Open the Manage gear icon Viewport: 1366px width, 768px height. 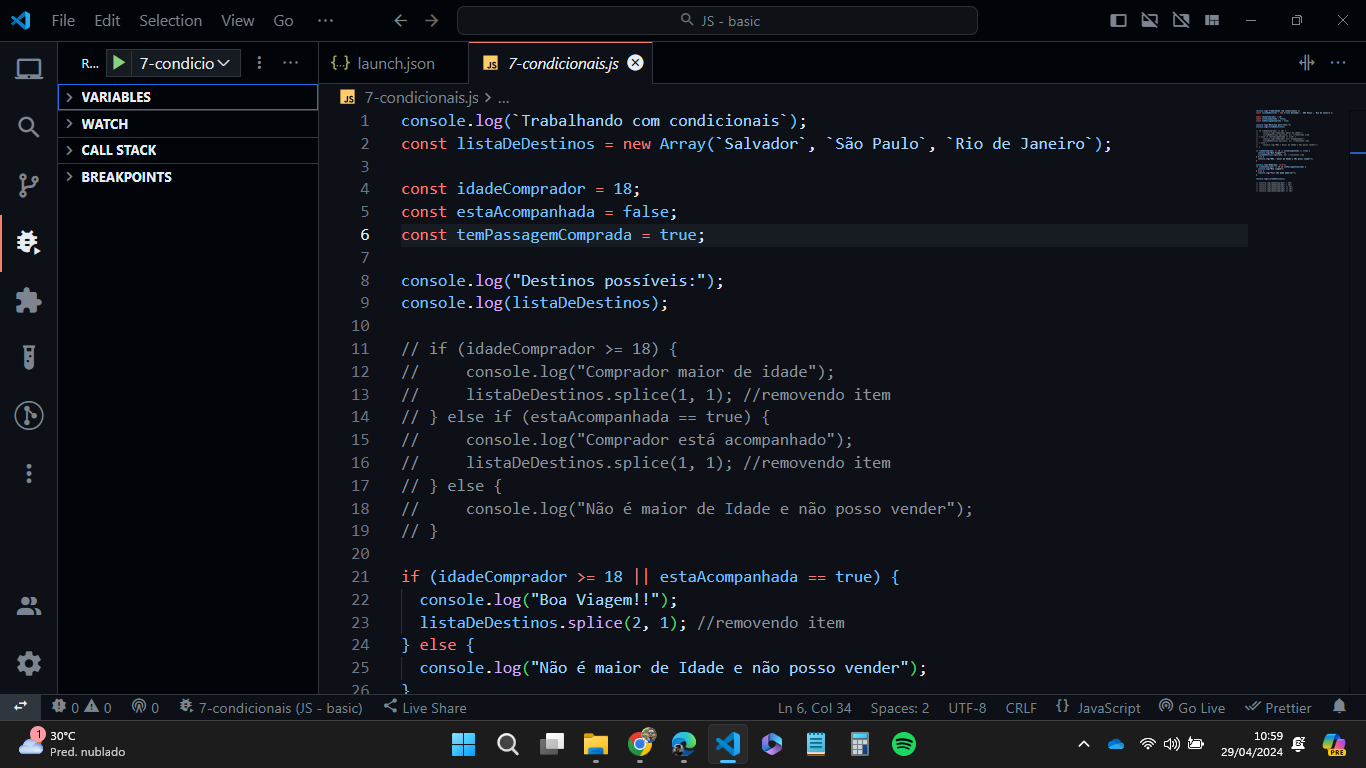pos(29,663)
